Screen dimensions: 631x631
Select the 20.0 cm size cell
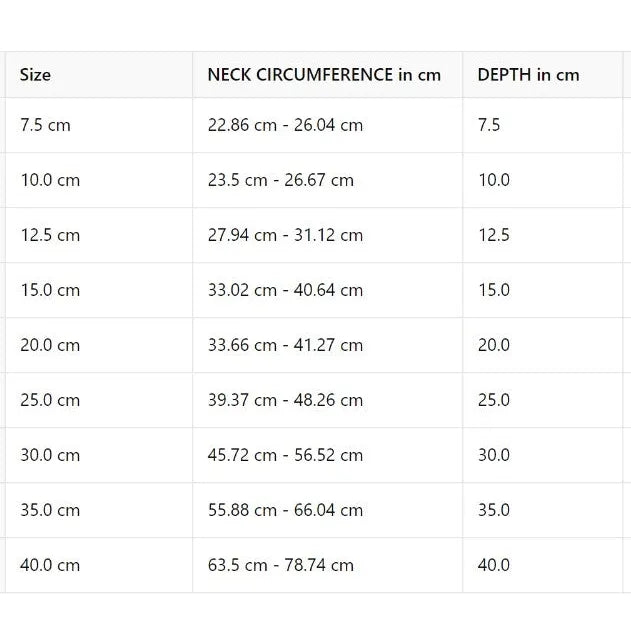point(50,346)
